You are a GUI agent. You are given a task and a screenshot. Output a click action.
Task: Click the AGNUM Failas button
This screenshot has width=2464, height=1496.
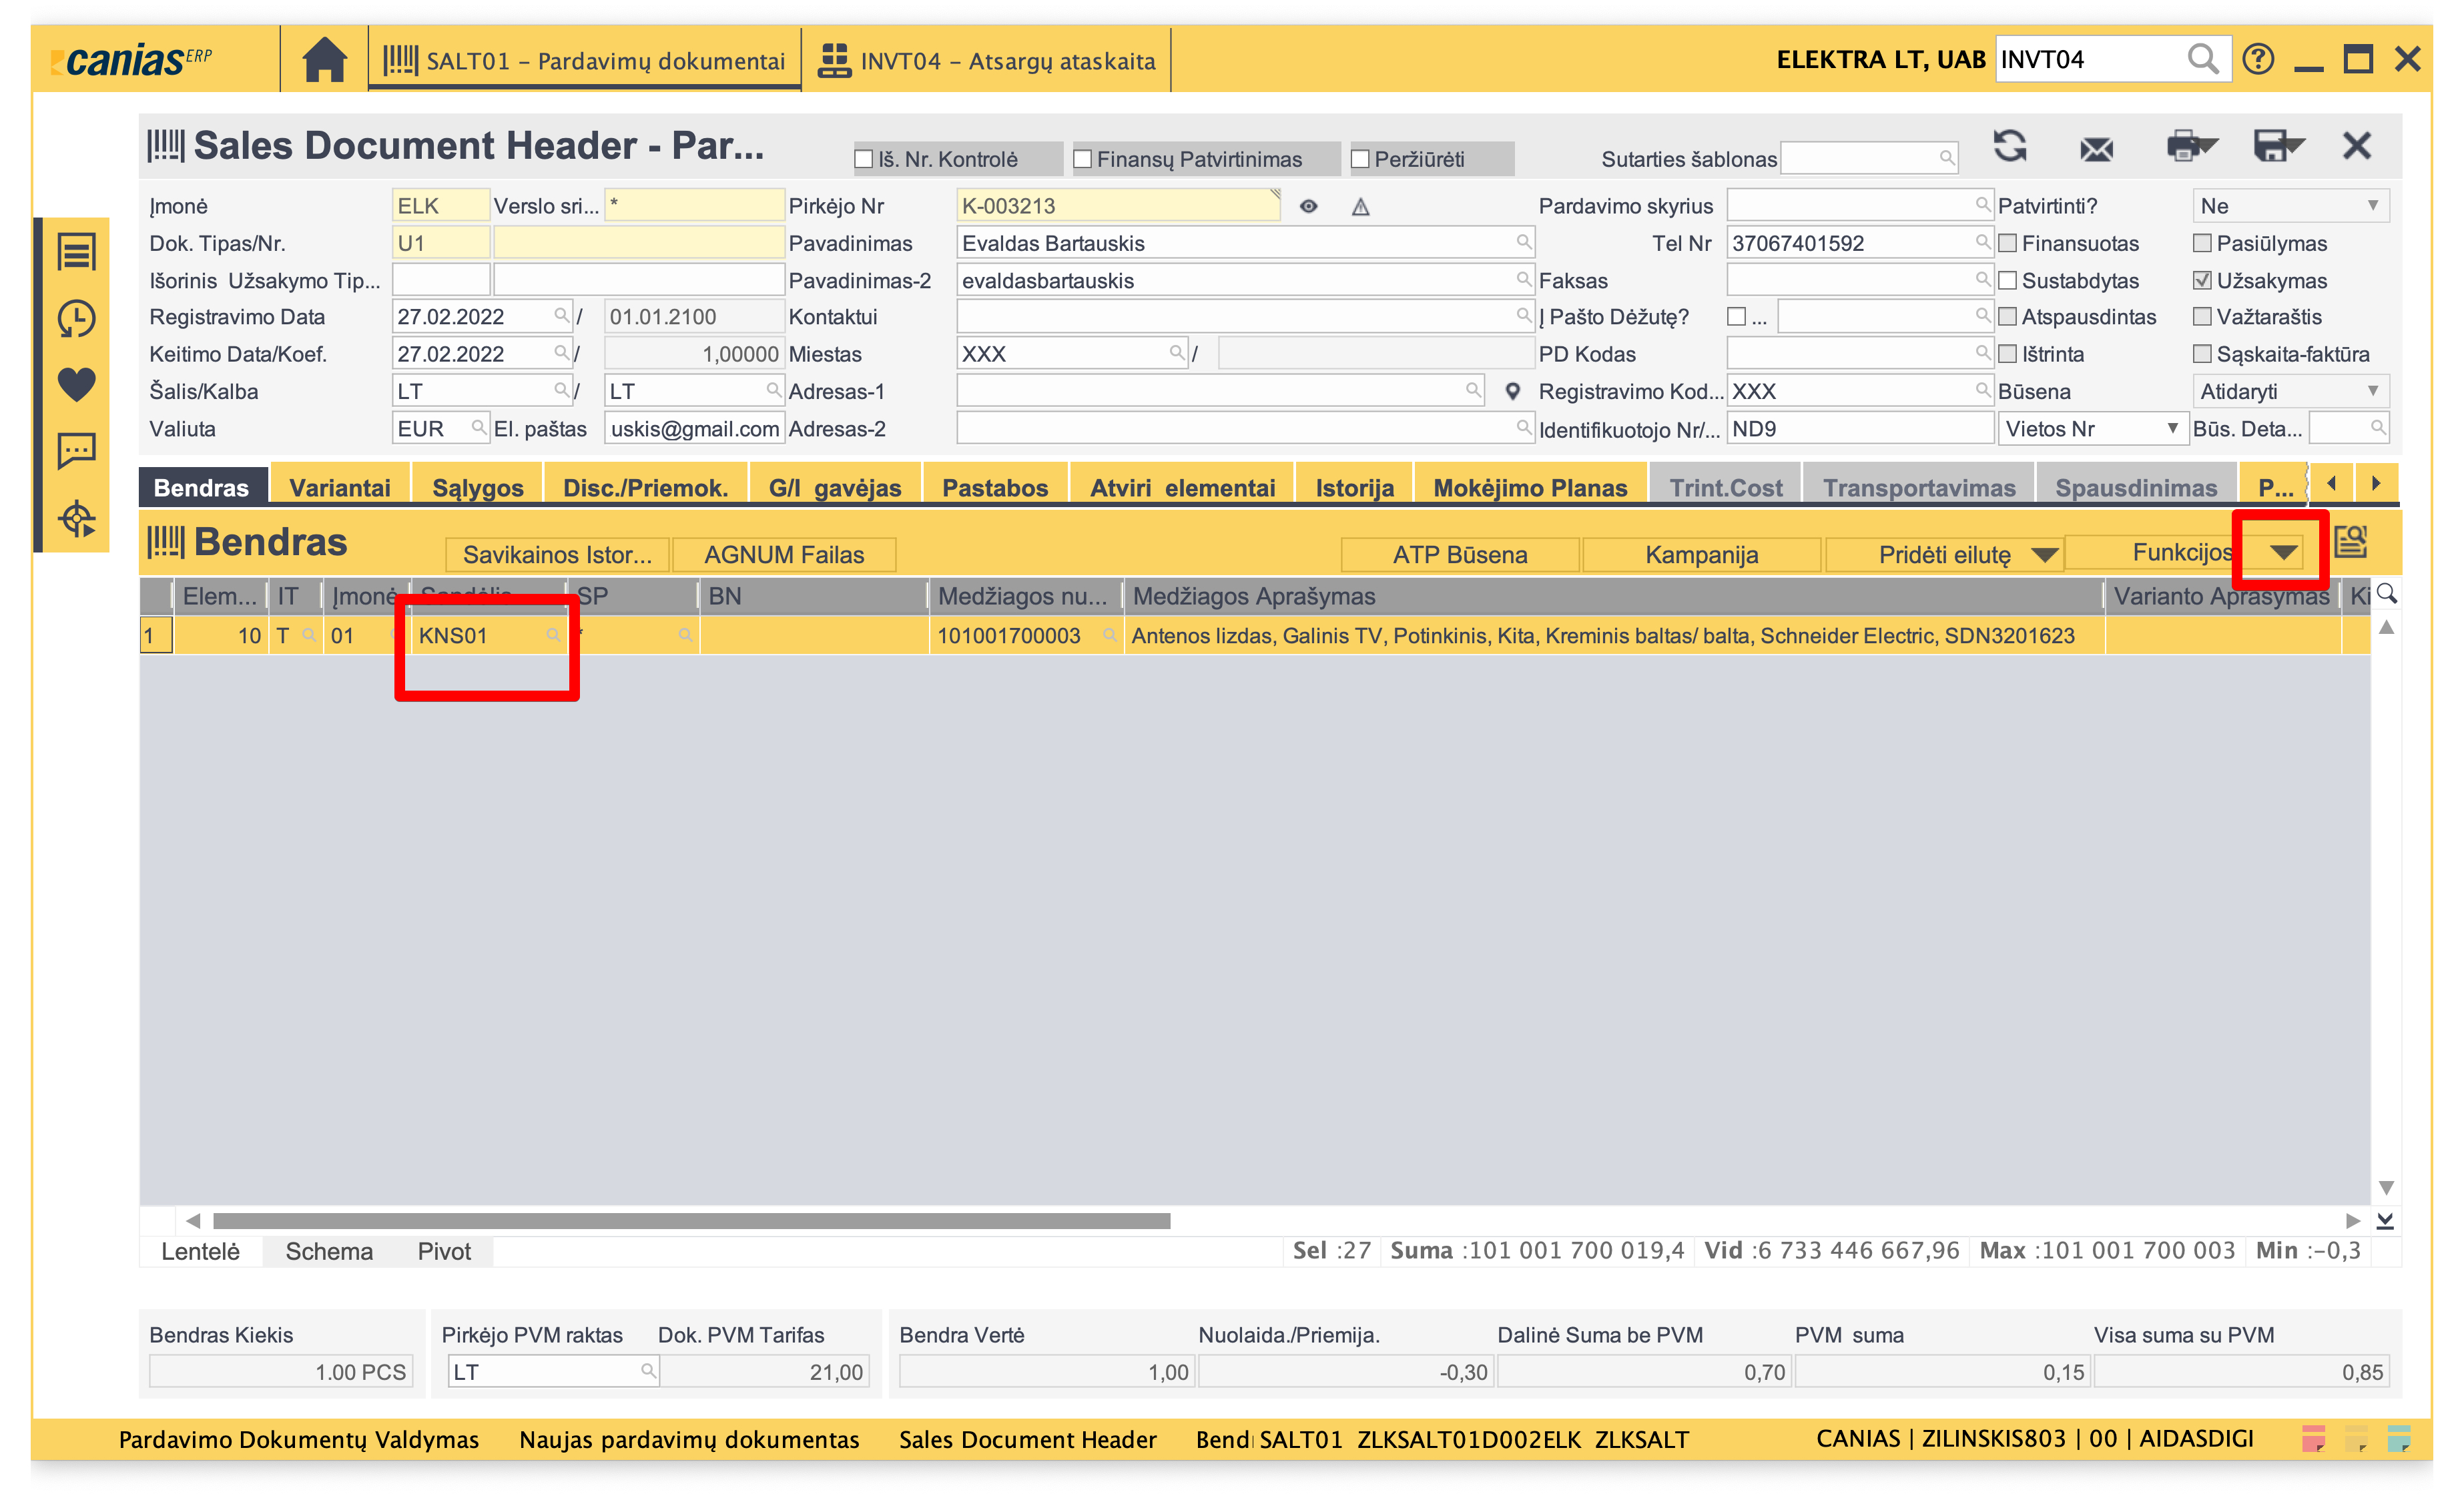point(783,555)
